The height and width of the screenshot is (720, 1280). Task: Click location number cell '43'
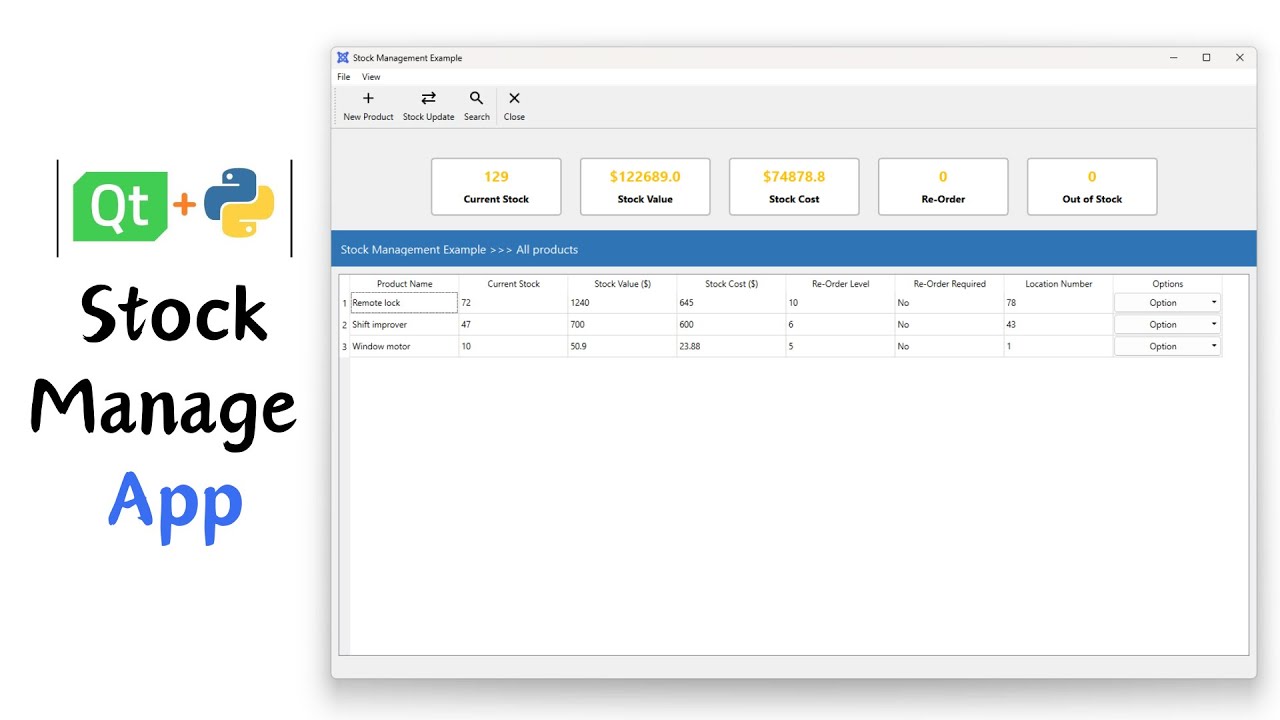tap(1059, 325)
